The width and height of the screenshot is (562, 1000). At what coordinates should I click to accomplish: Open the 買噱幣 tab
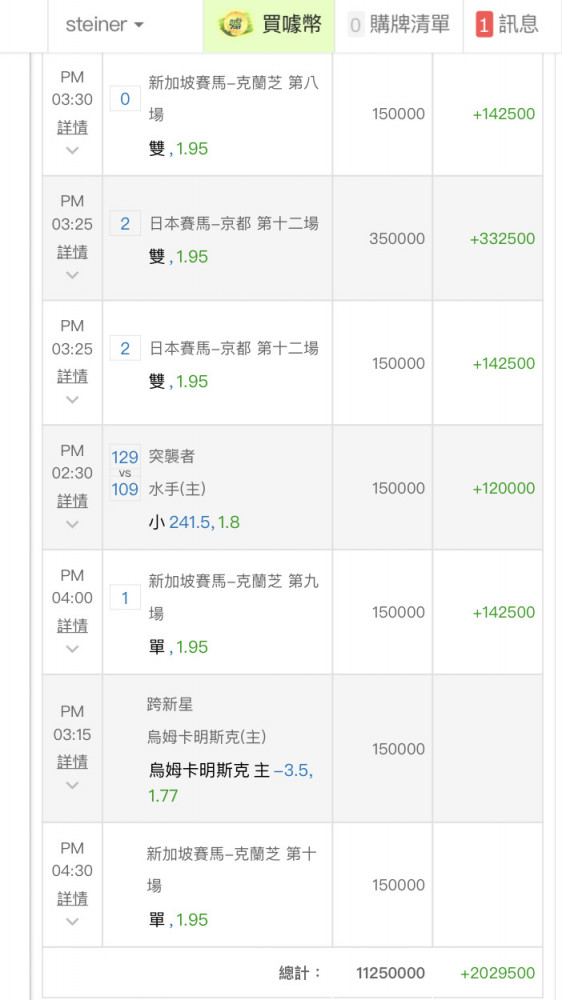pos(269,26)
